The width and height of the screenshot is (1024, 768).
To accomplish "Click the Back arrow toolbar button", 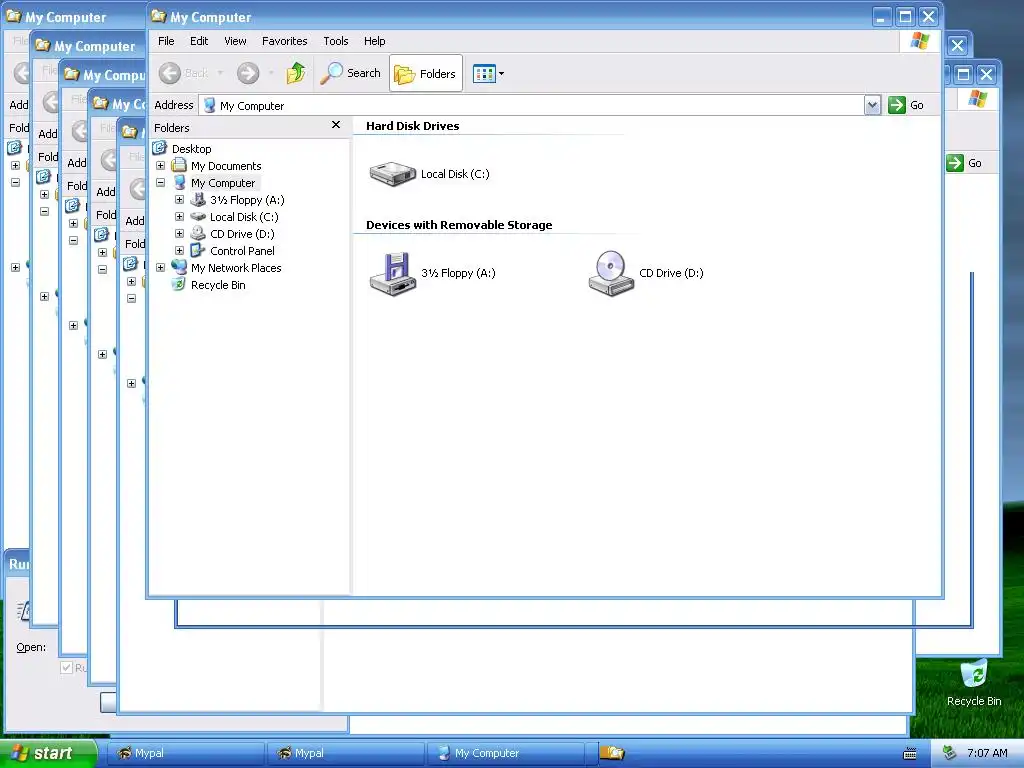I will tap(170, 73).
